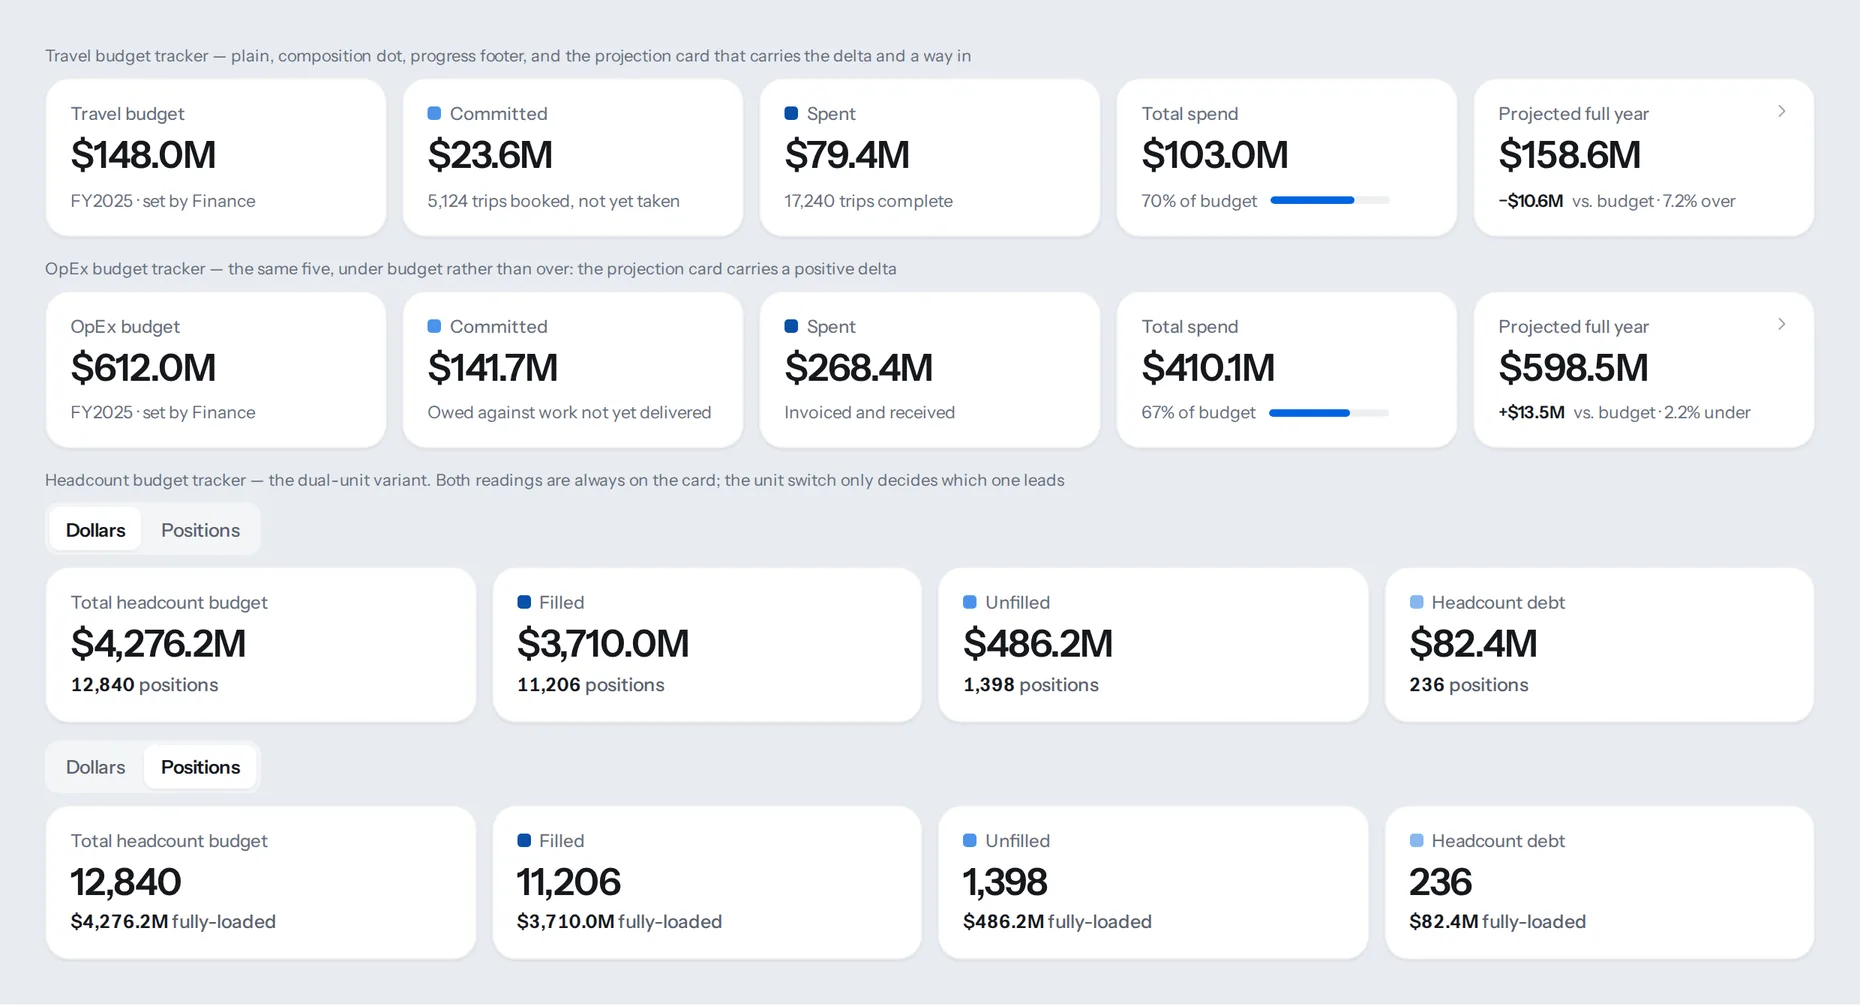Viewport: 1860px width, 1006px height.
Task: Click the +$13.5M delta value
Action: click(x=1532, y=412)
